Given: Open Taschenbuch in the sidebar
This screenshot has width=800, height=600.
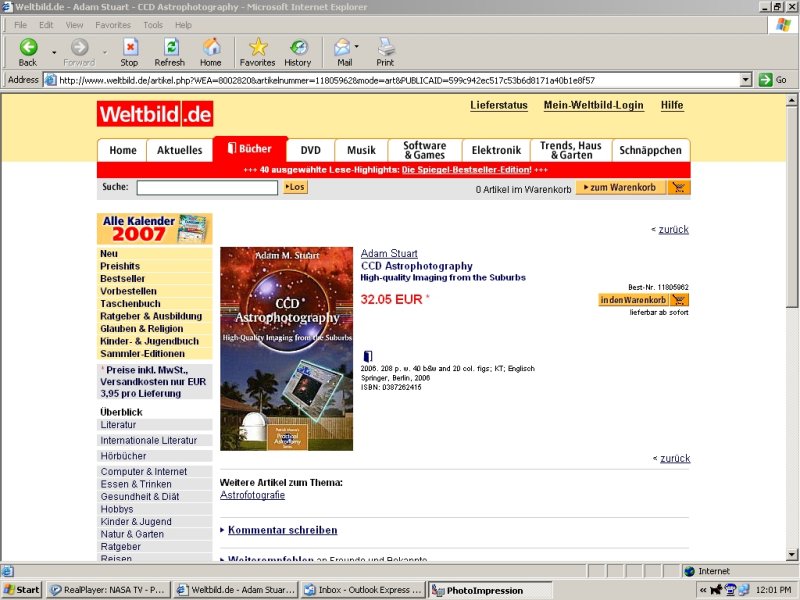Looking at the screenshot, I should (x=130, y=304).
